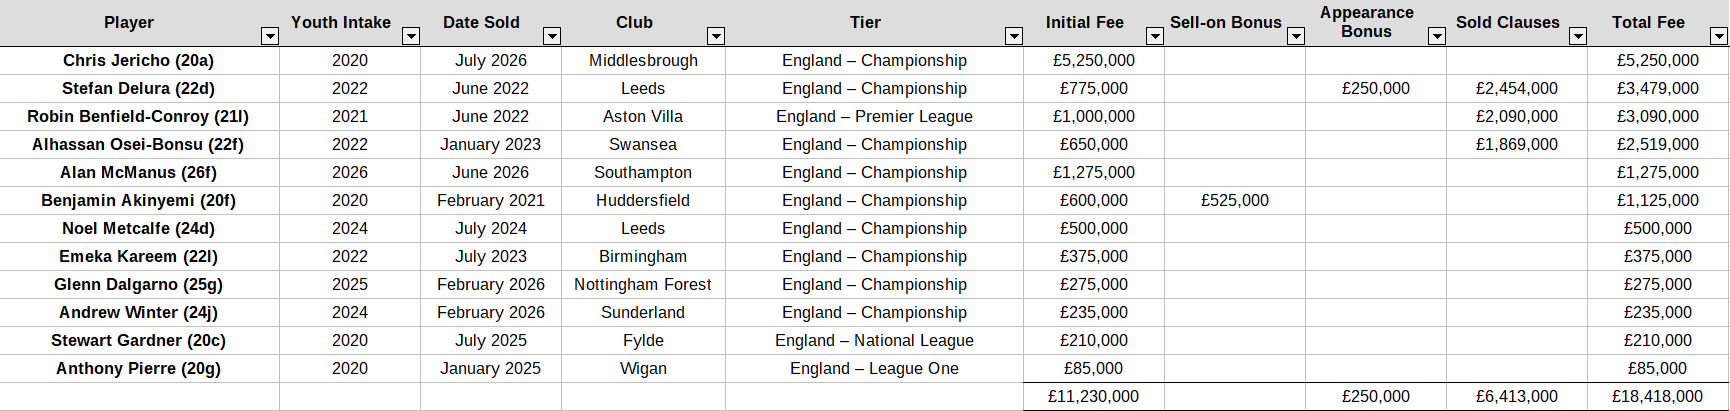Expand the Sell-on Bonus filter arrow
The width and height of the screenshot is (1730, 411).
[1295, 36]
